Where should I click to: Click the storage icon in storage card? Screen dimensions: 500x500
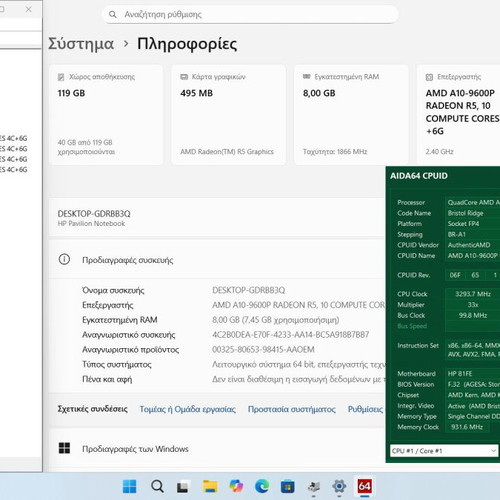pos(61,77)
